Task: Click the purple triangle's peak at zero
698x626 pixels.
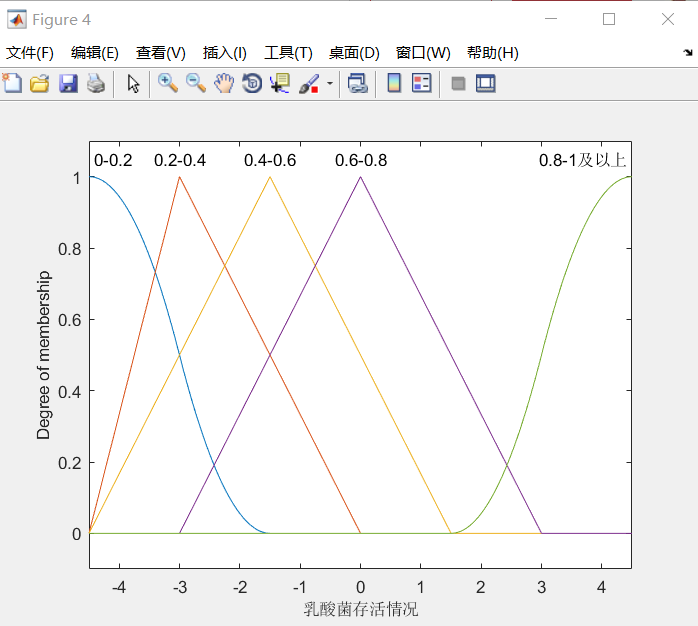Action: tap(361, 177)
